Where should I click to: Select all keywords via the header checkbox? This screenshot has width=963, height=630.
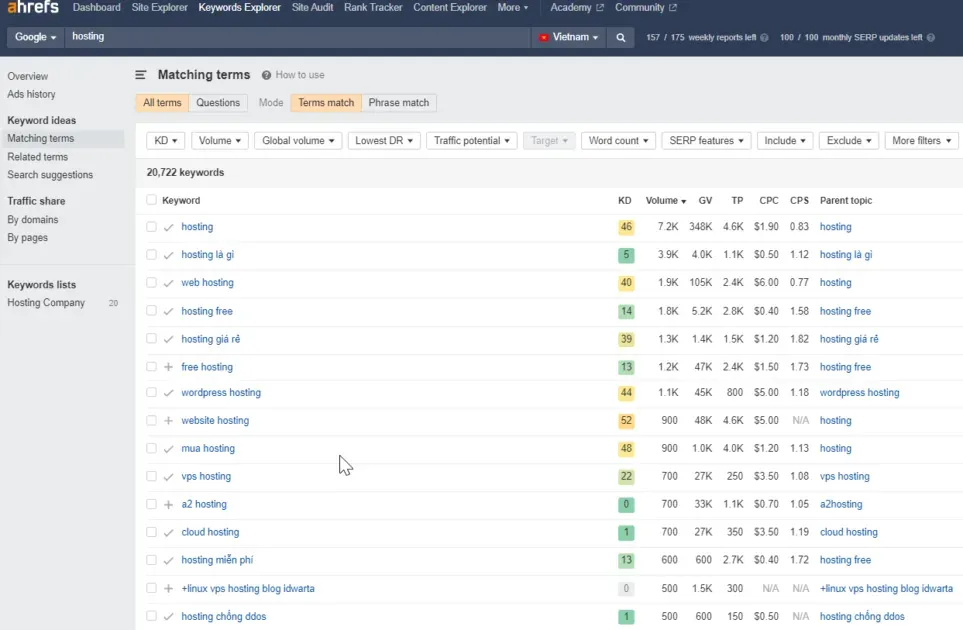pos(151,200)
